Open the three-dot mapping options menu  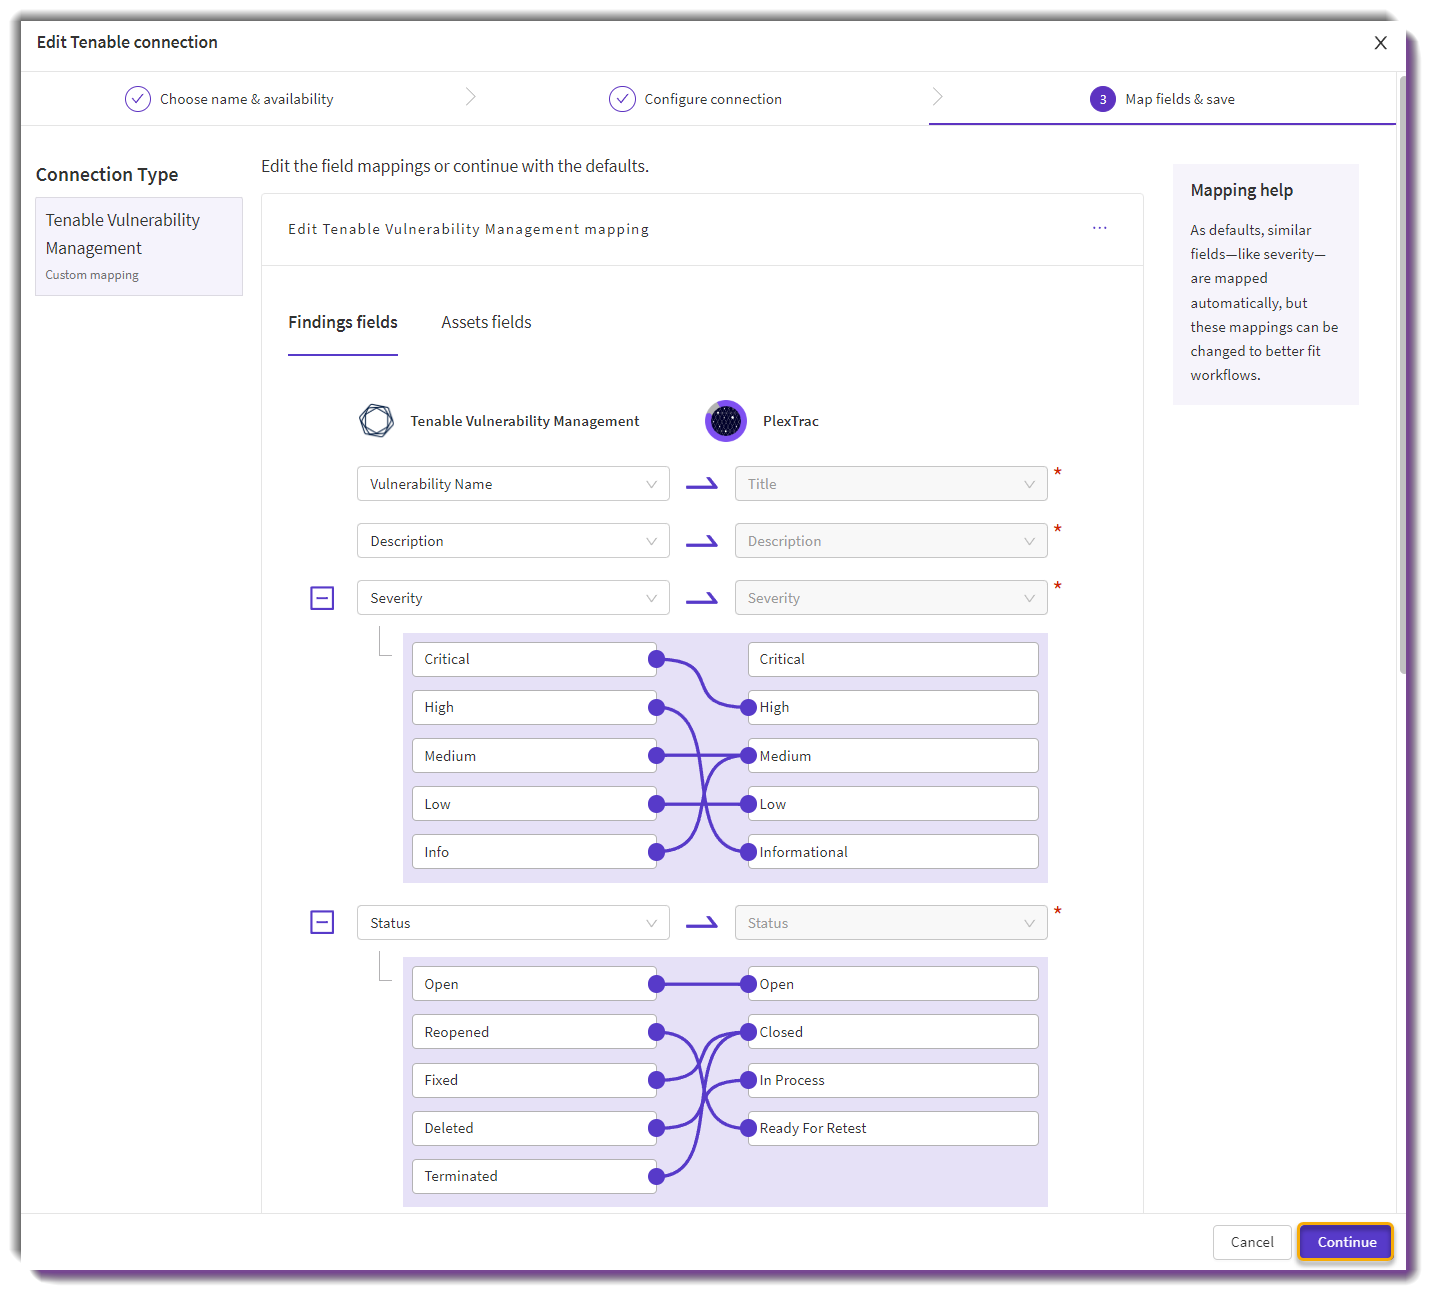[1099, 228]
